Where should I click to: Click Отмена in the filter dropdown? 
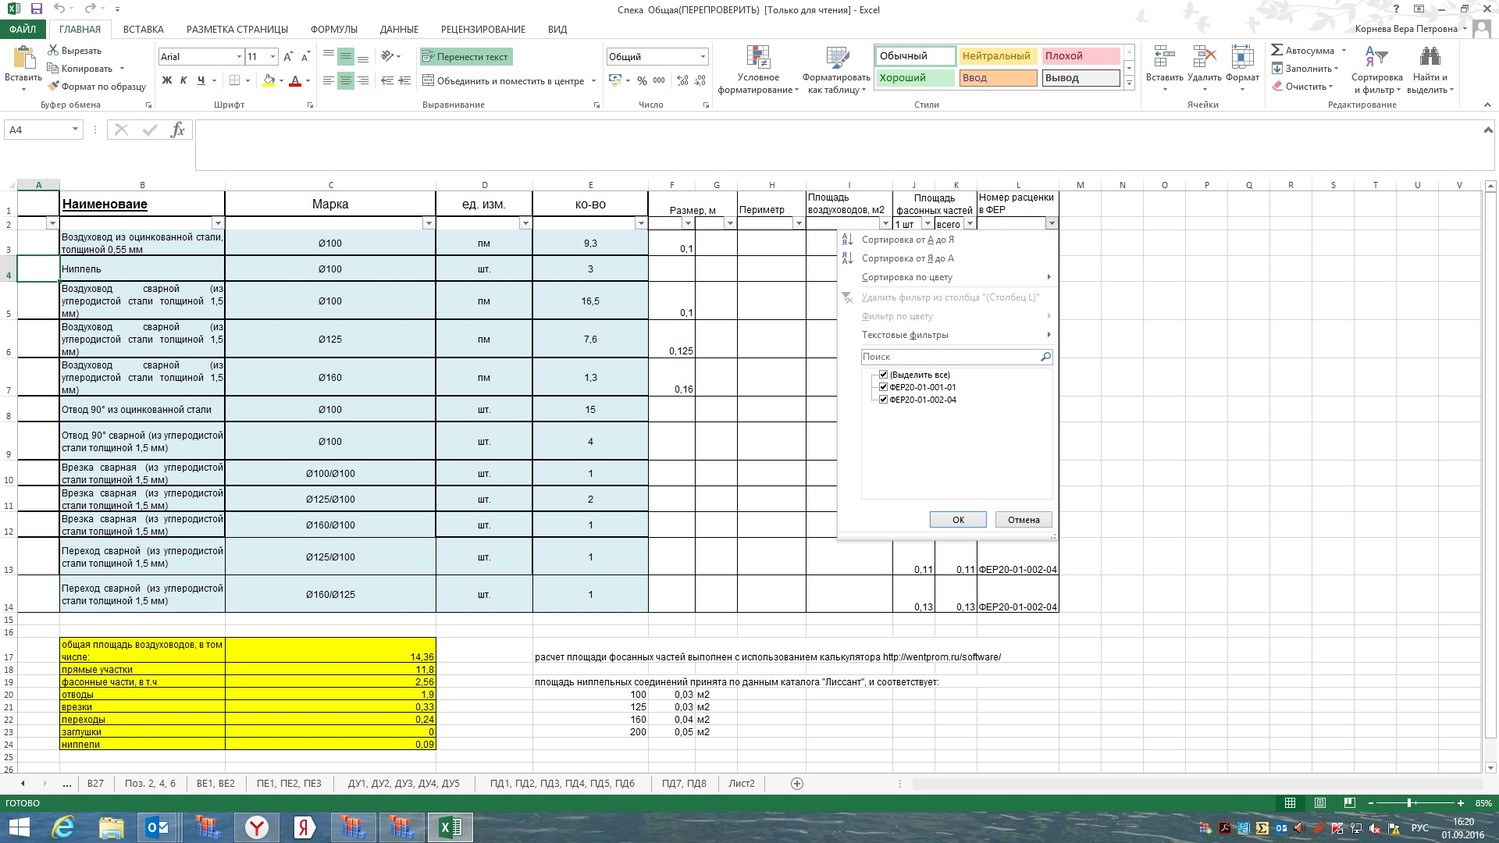pyautogui.click(x=1024, y=520)
